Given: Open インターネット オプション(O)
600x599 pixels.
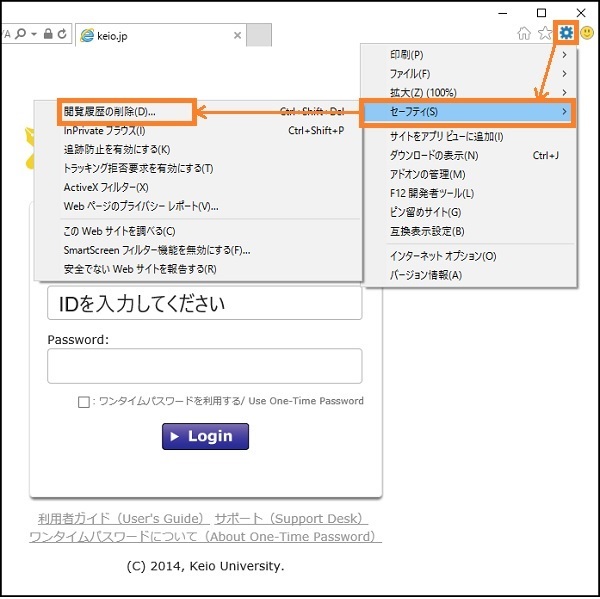Looking at the screenshot, I should [x=442, y=256].
